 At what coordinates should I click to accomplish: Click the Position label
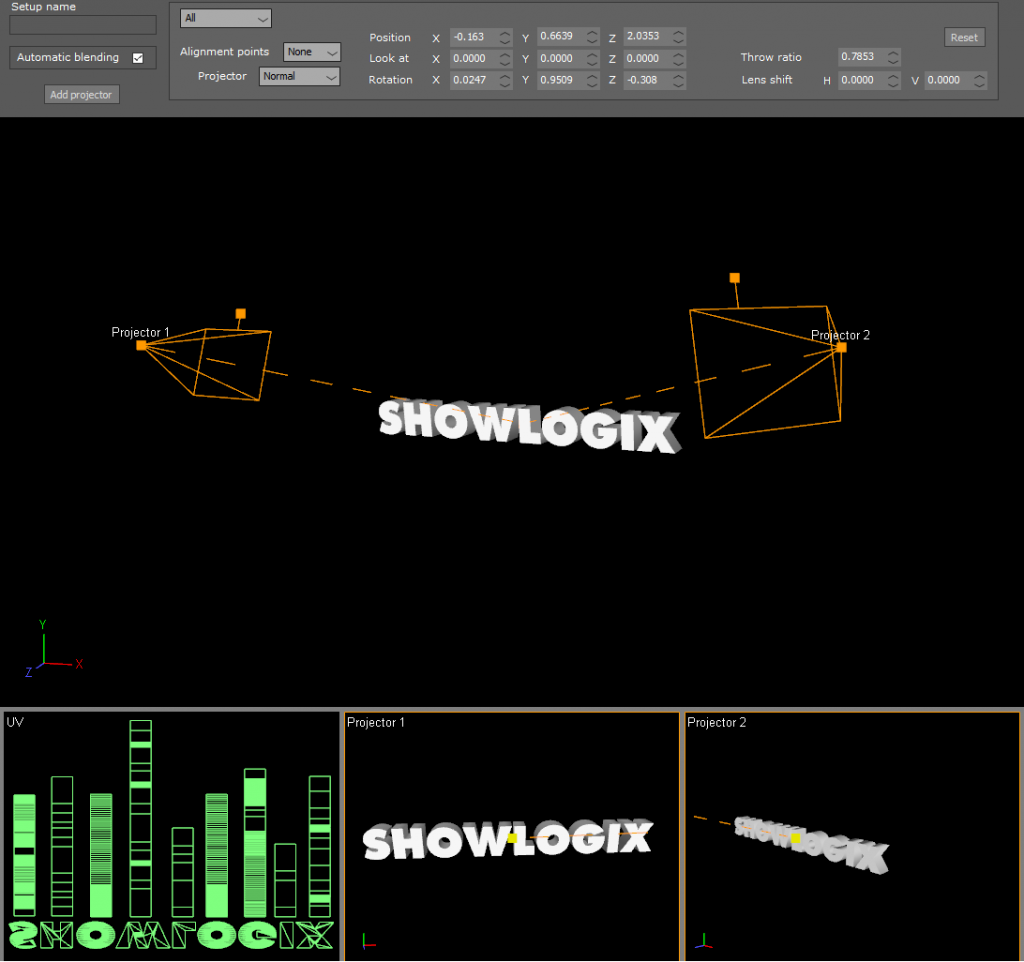pyautogui.click(x=390, y=38)
